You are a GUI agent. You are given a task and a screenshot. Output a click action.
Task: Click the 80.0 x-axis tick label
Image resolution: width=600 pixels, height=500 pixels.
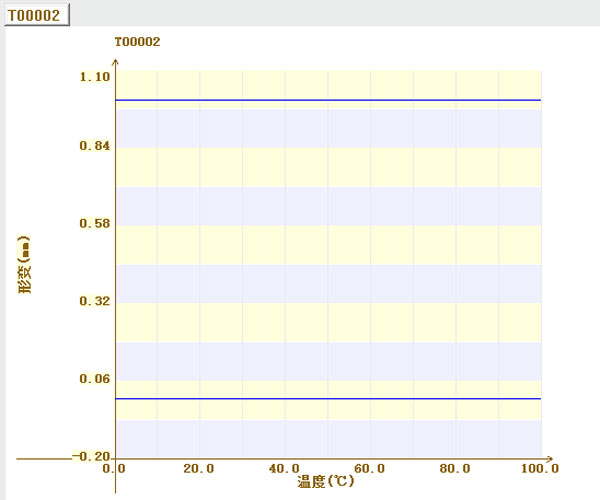coord(454,468)
